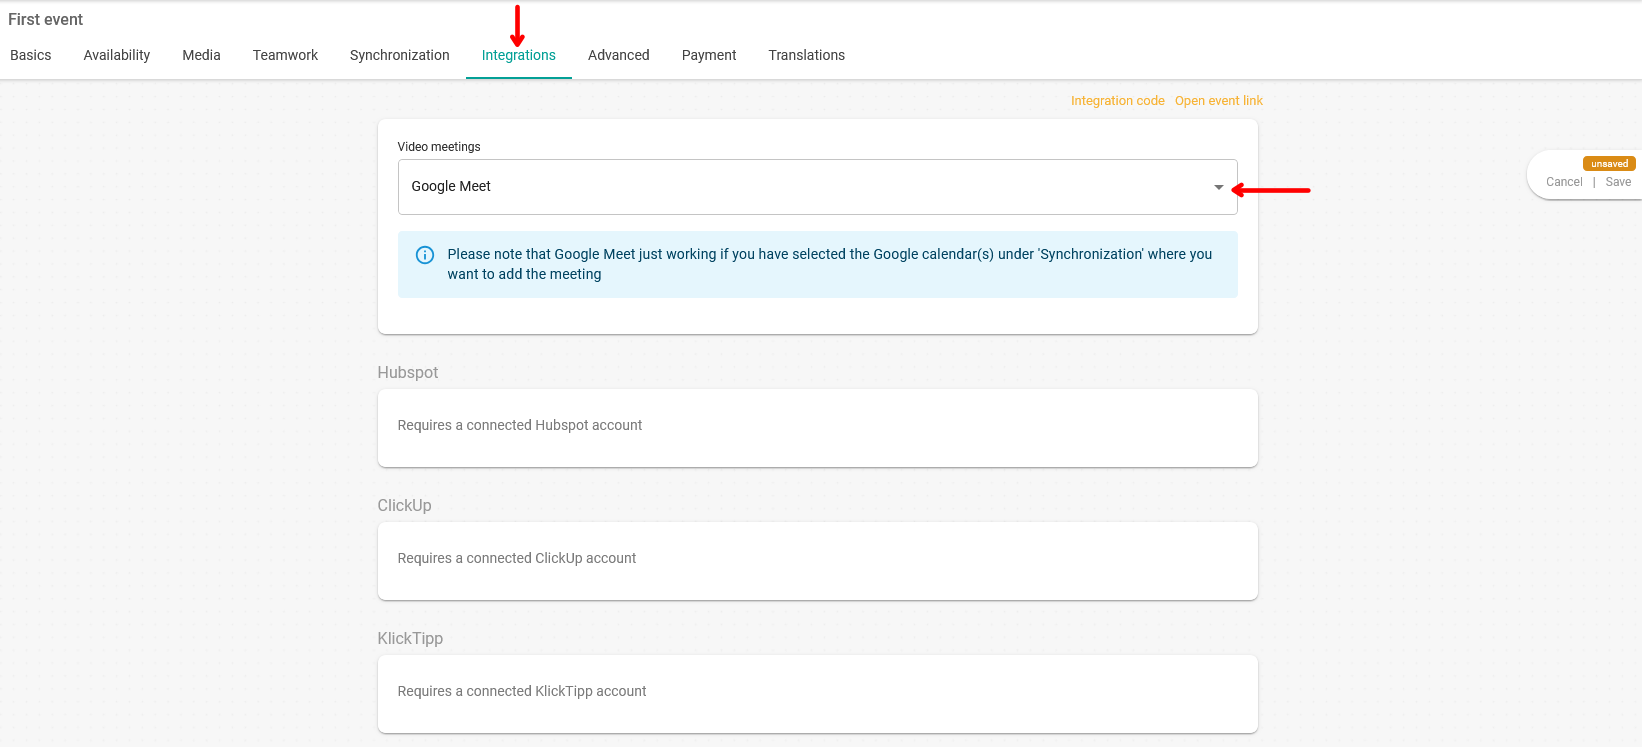
Task: Open the Basics tab
Action: pos(31,55)
